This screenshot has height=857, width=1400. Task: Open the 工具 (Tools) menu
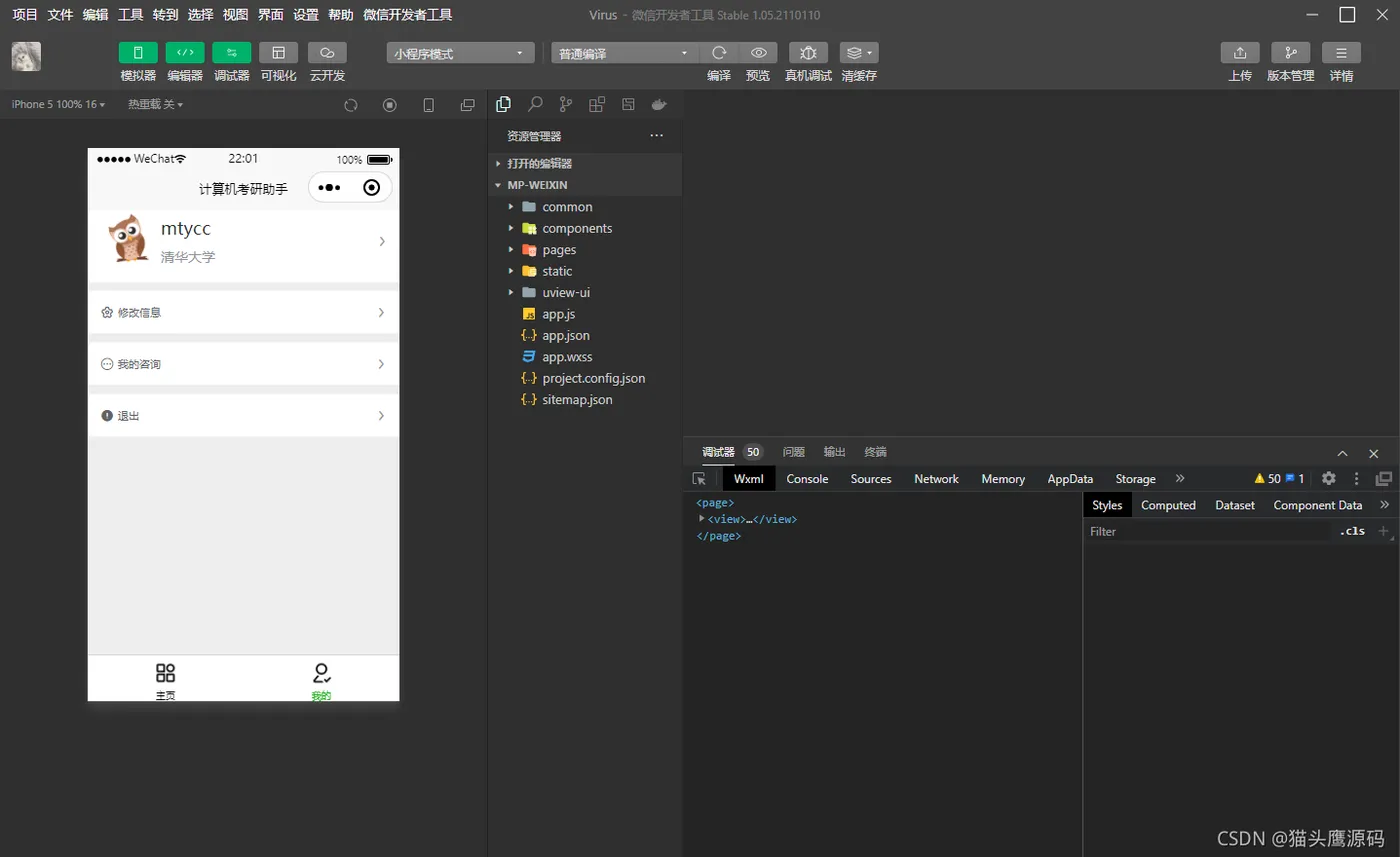pyautogui.click(x=130, y=15)
